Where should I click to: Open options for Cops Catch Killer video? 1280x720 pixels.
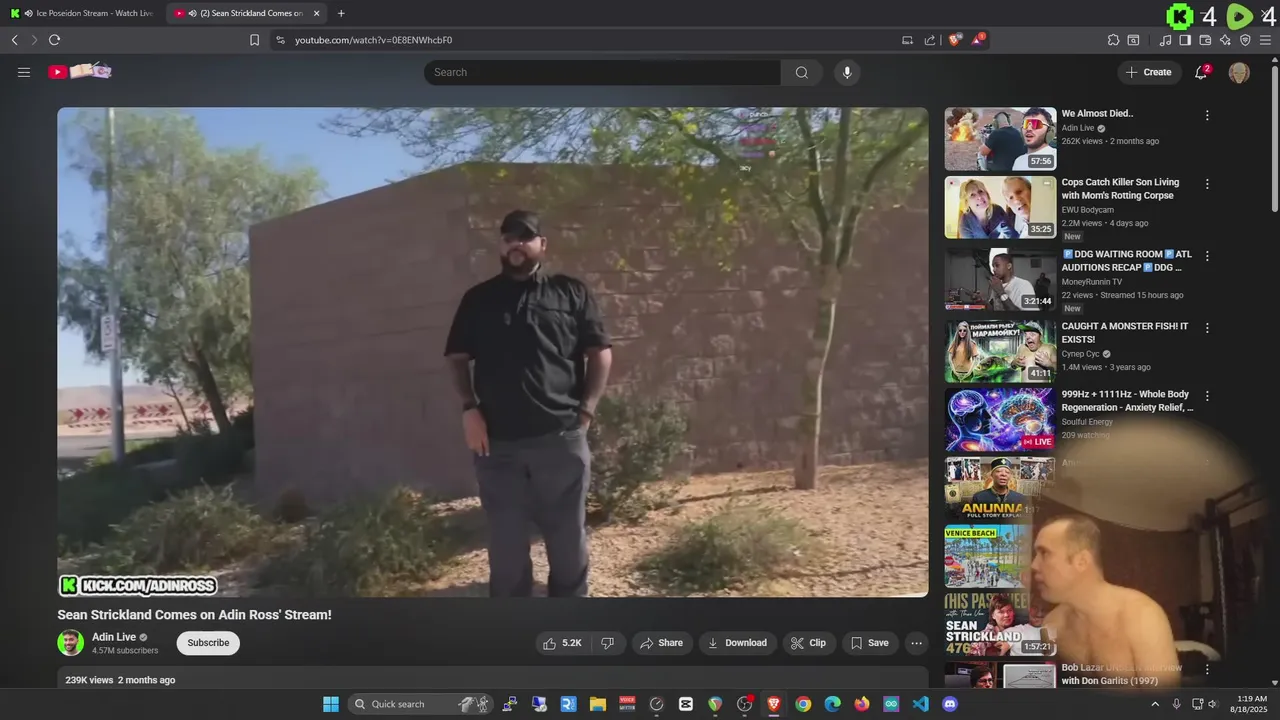[1207, 184]
